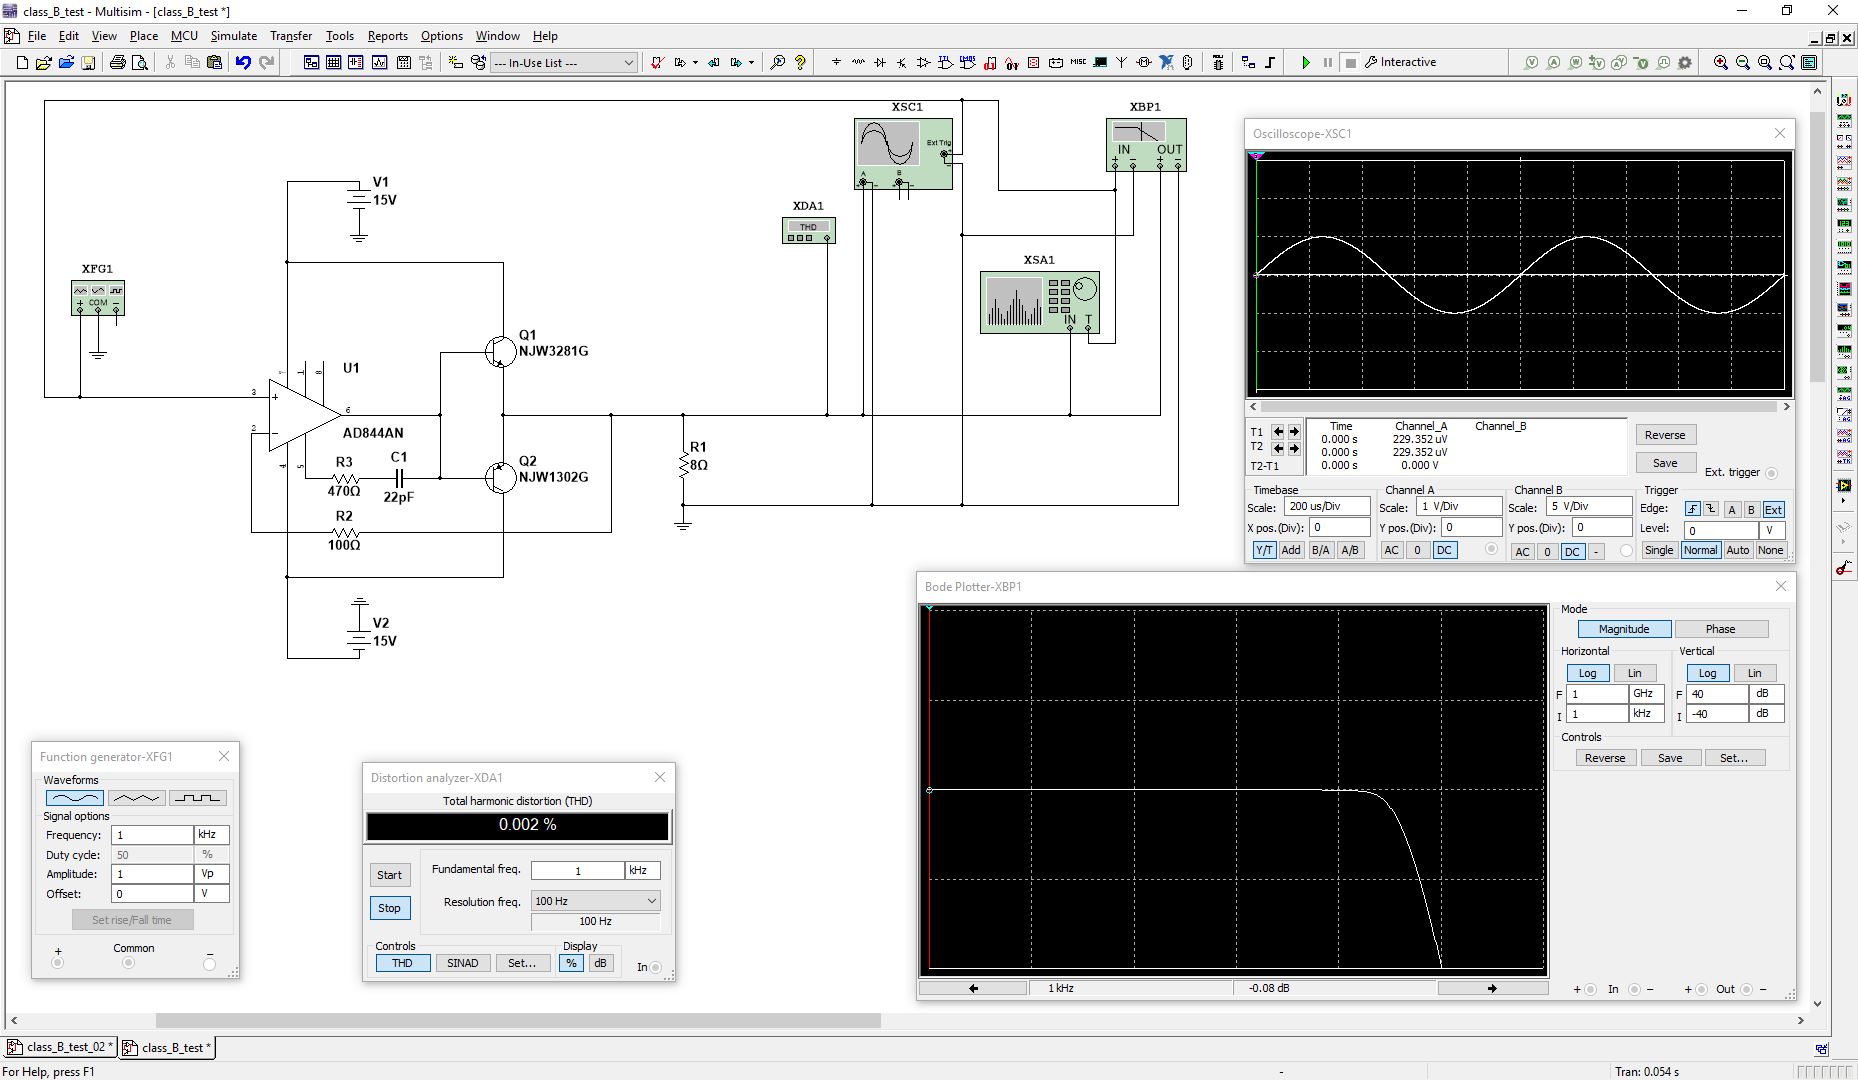
Task: Open amplitude unit Vp dropdown
Action: [212, 874]
